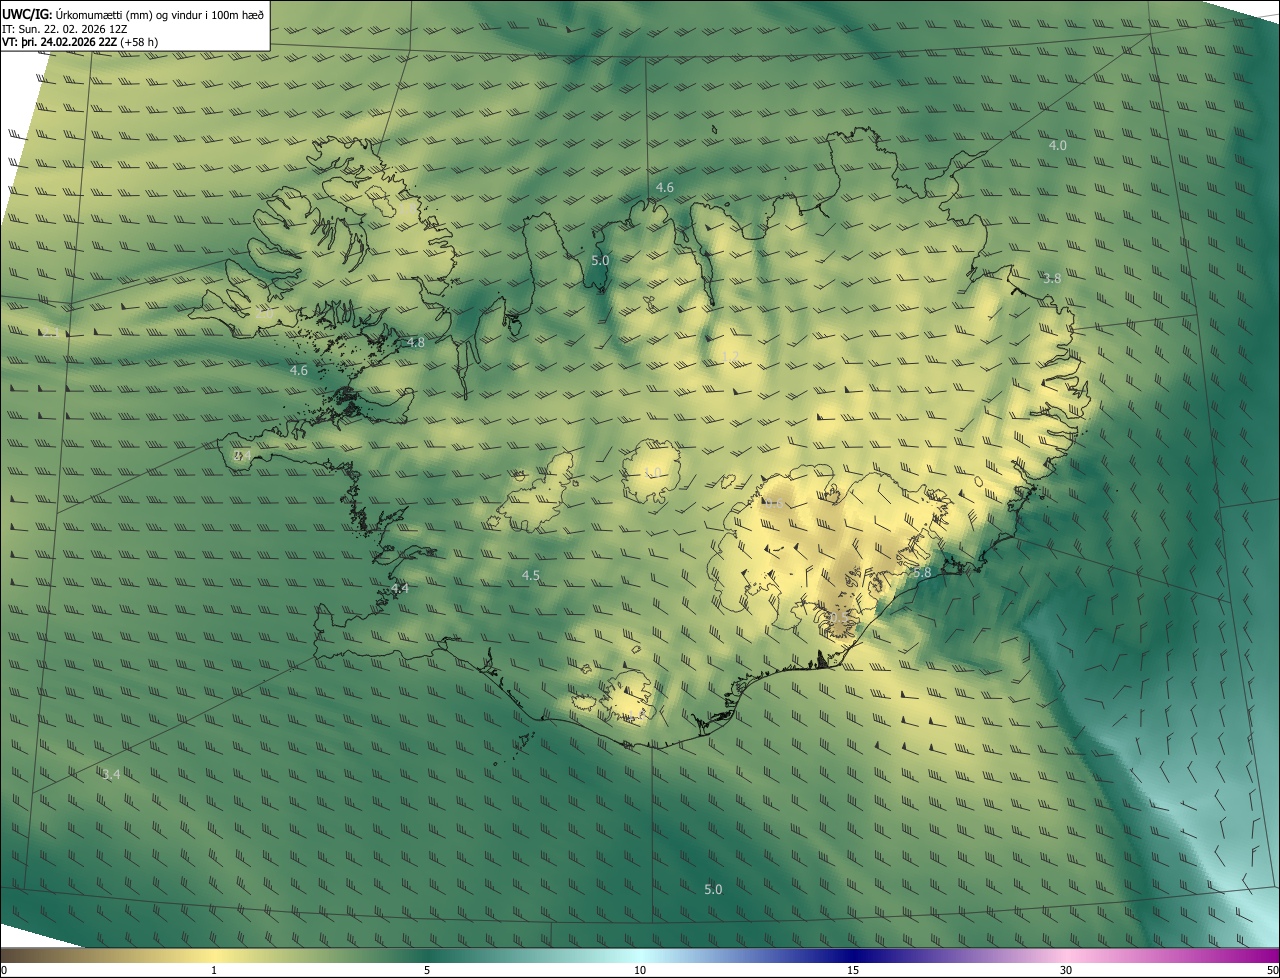1280x978 pixels.
Task: Select the 10 tick on the color scale
Action: [x=640, y=970]
